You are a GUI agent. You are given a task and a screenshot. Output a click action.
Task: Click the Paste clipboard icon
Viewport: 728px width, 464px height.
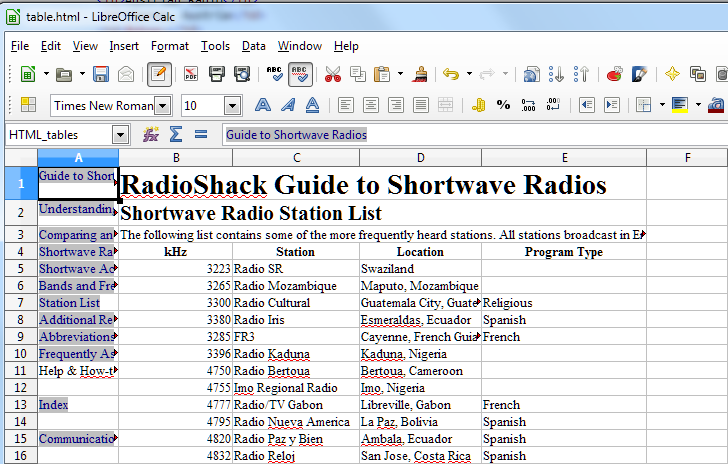tap(382, 74)
